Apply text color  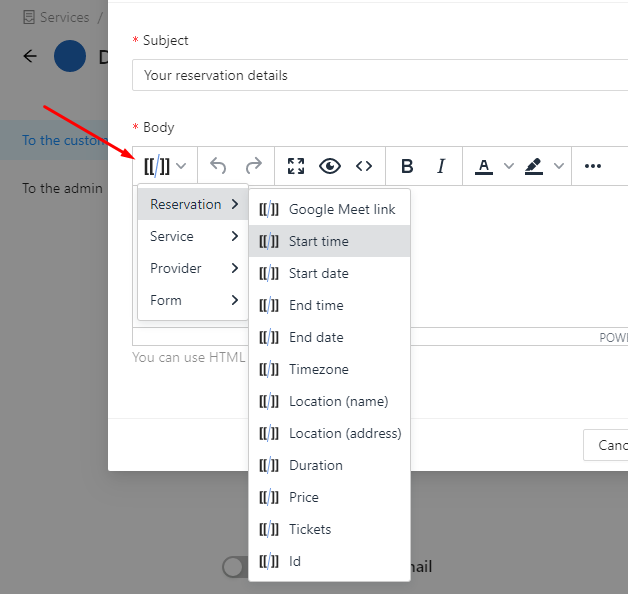(484, 166)
